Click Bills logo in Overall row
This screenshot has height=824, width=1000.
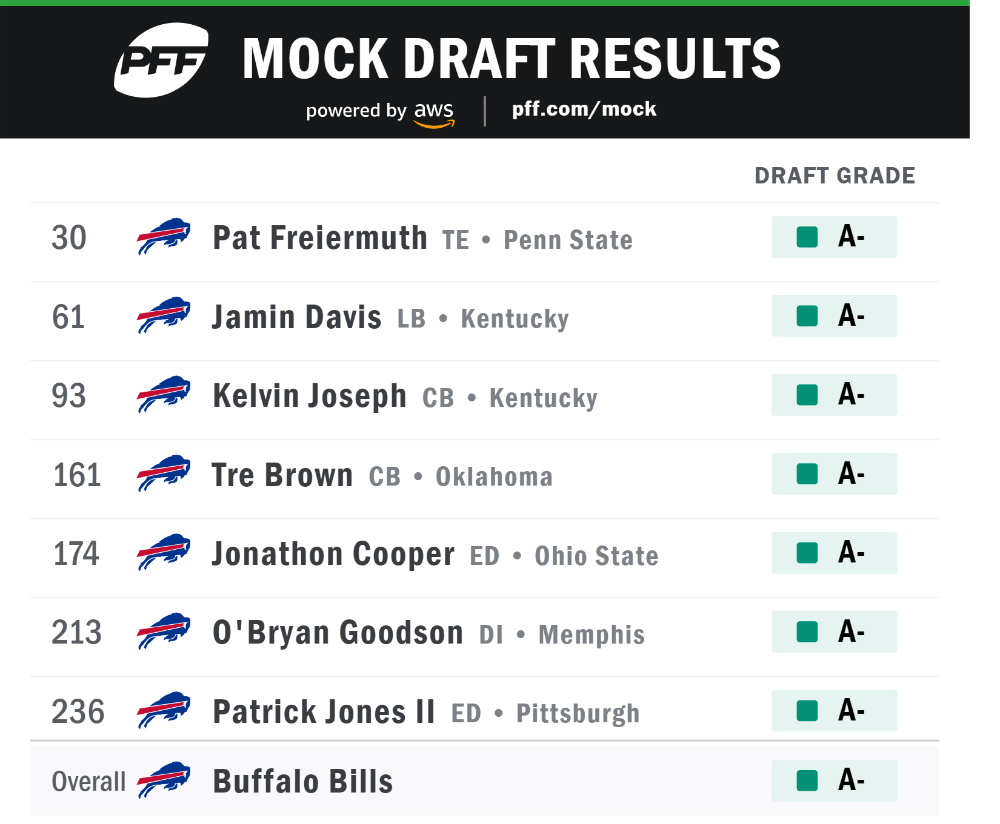163,781
